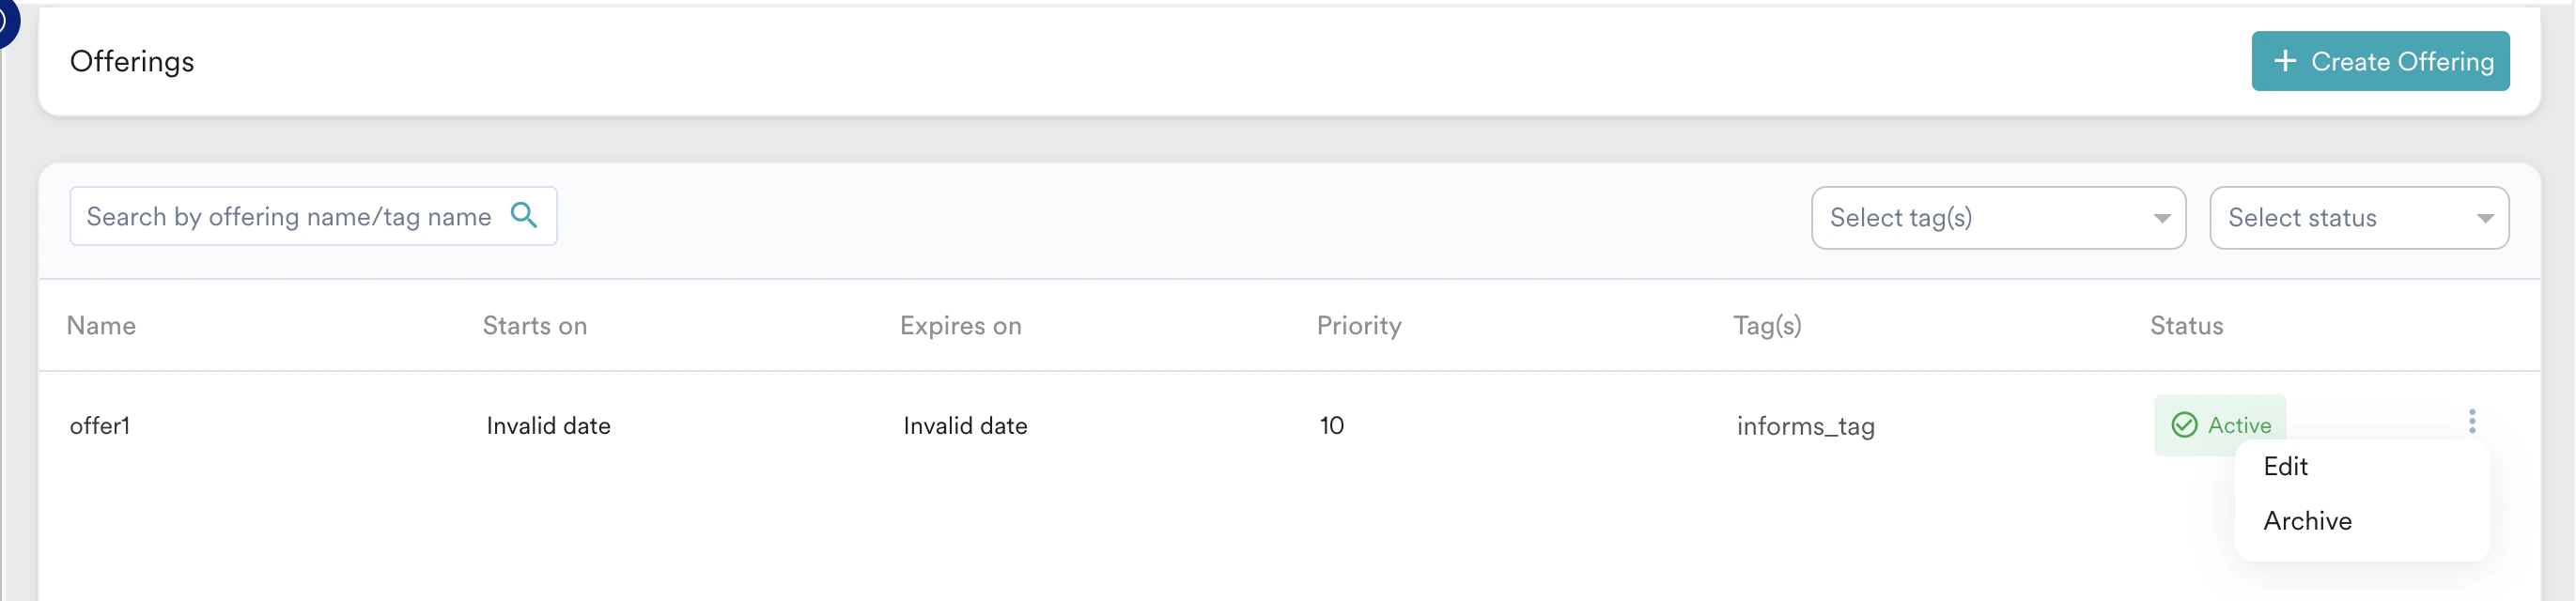2576x601 pixels.
Task: Open the three-dot menu for offer1
Action: [2471, 421]
